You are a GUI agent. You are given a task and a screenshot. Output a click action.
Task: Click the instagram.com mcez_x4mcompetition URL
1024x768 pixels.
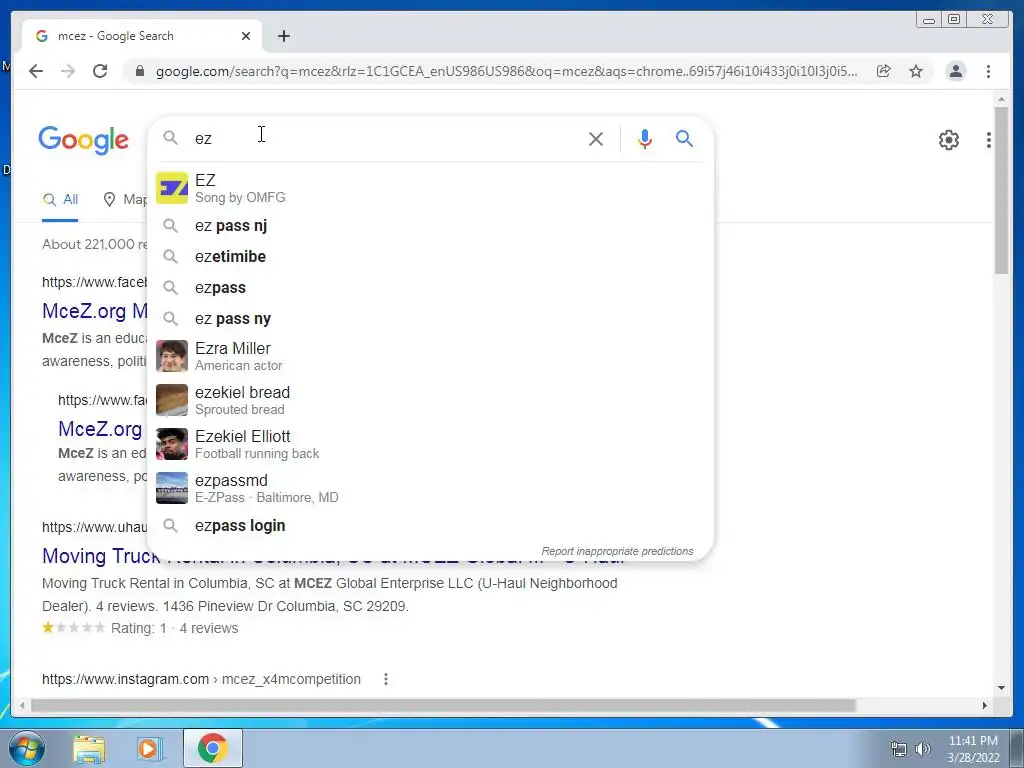click(x=201, y=679)
